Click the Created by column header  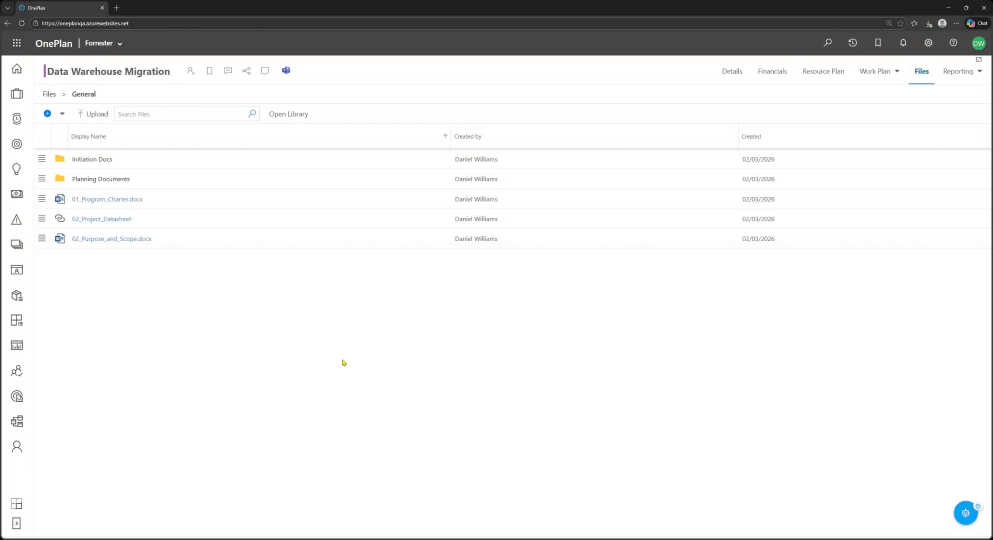[x=467, y=136]
